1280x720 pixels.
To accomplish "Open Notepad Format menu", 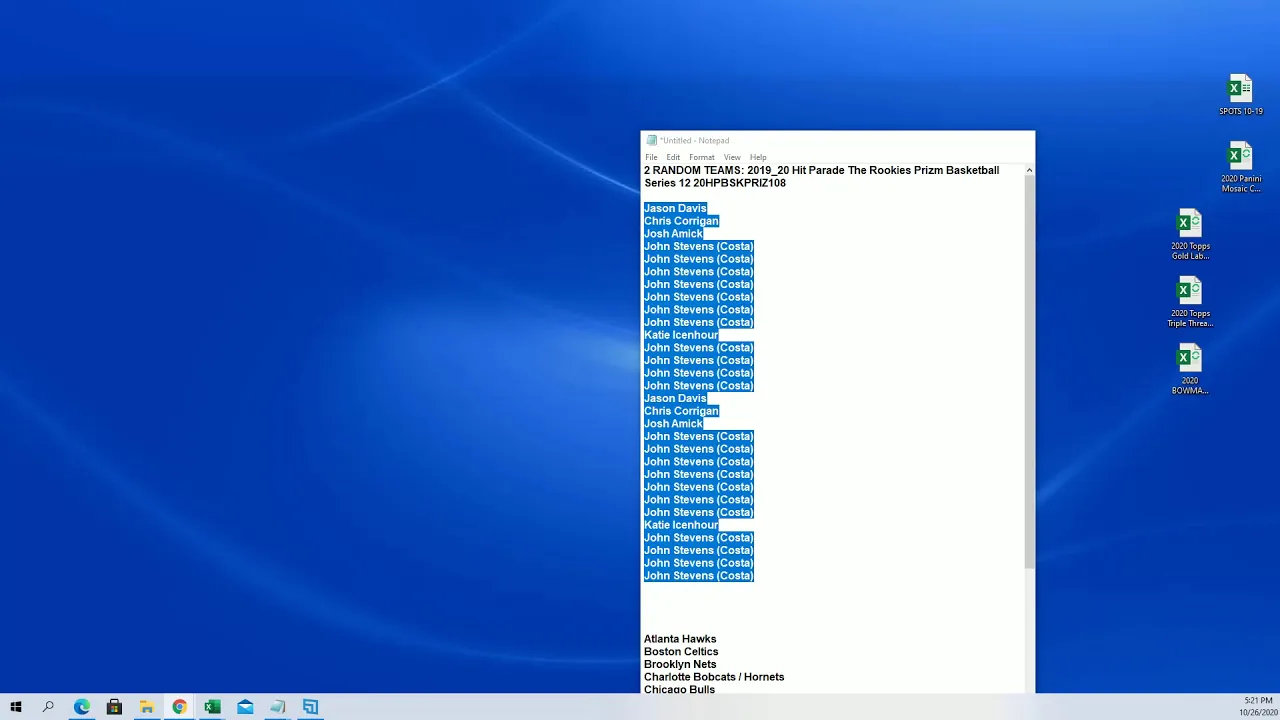I will pos(702,157).
